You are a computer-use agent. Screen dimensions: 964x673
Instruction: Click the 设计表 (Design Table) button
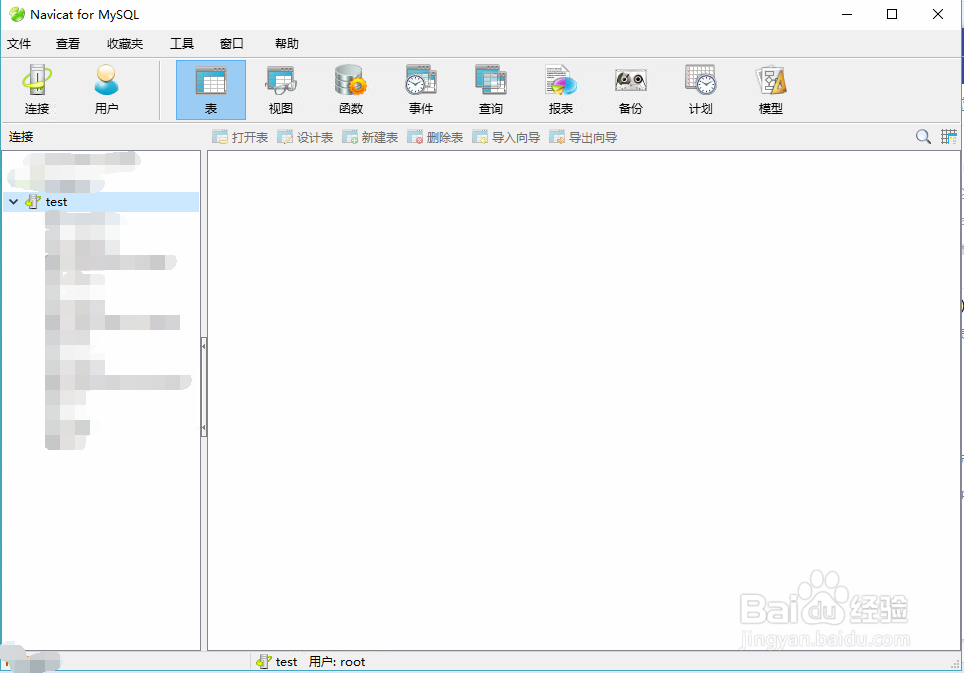point(305,137)
